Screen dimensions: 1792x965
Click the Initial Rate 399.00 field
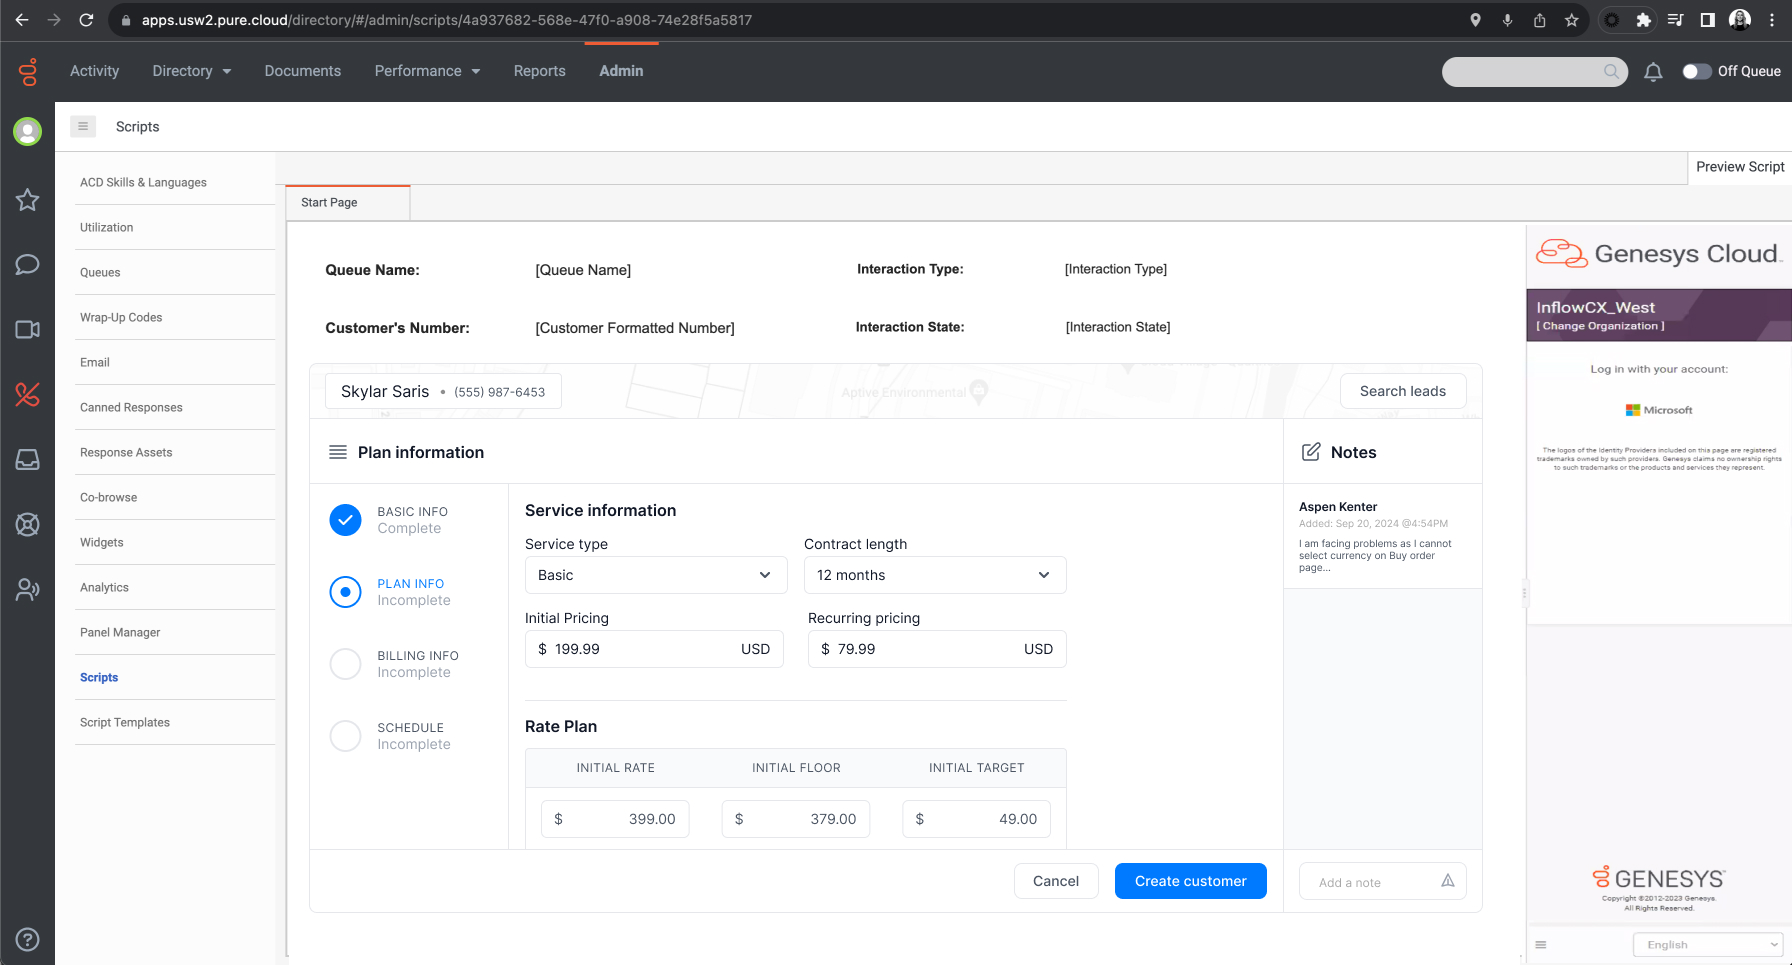[615, 819]
